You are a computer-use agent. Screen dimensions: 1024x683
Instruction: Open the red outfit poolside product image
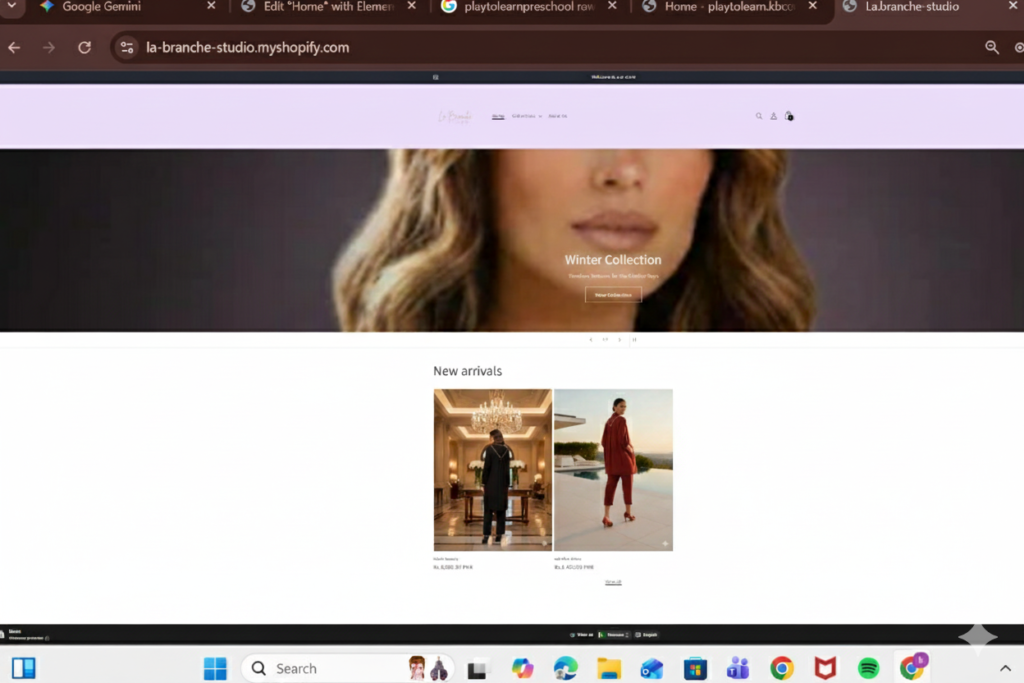613,469
